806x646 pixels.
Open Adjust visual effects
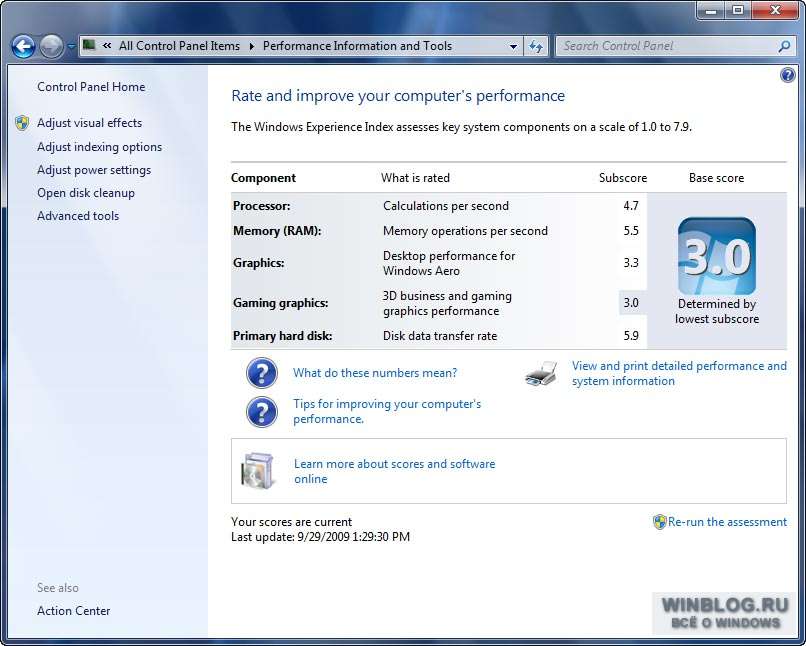[89, 123]
